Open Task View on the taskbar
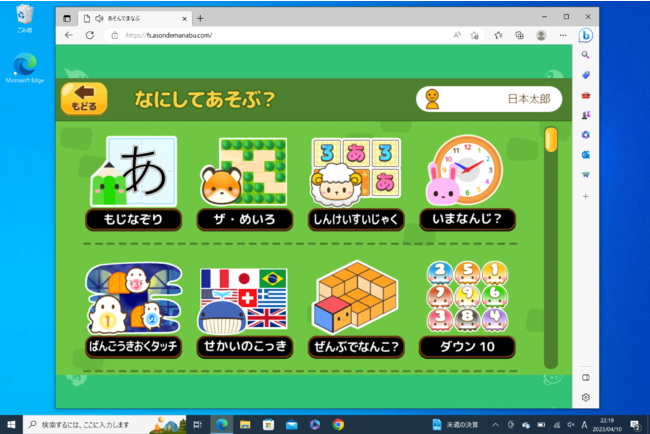The height and width of the screenshot is (434, 650). click(198, 424)
